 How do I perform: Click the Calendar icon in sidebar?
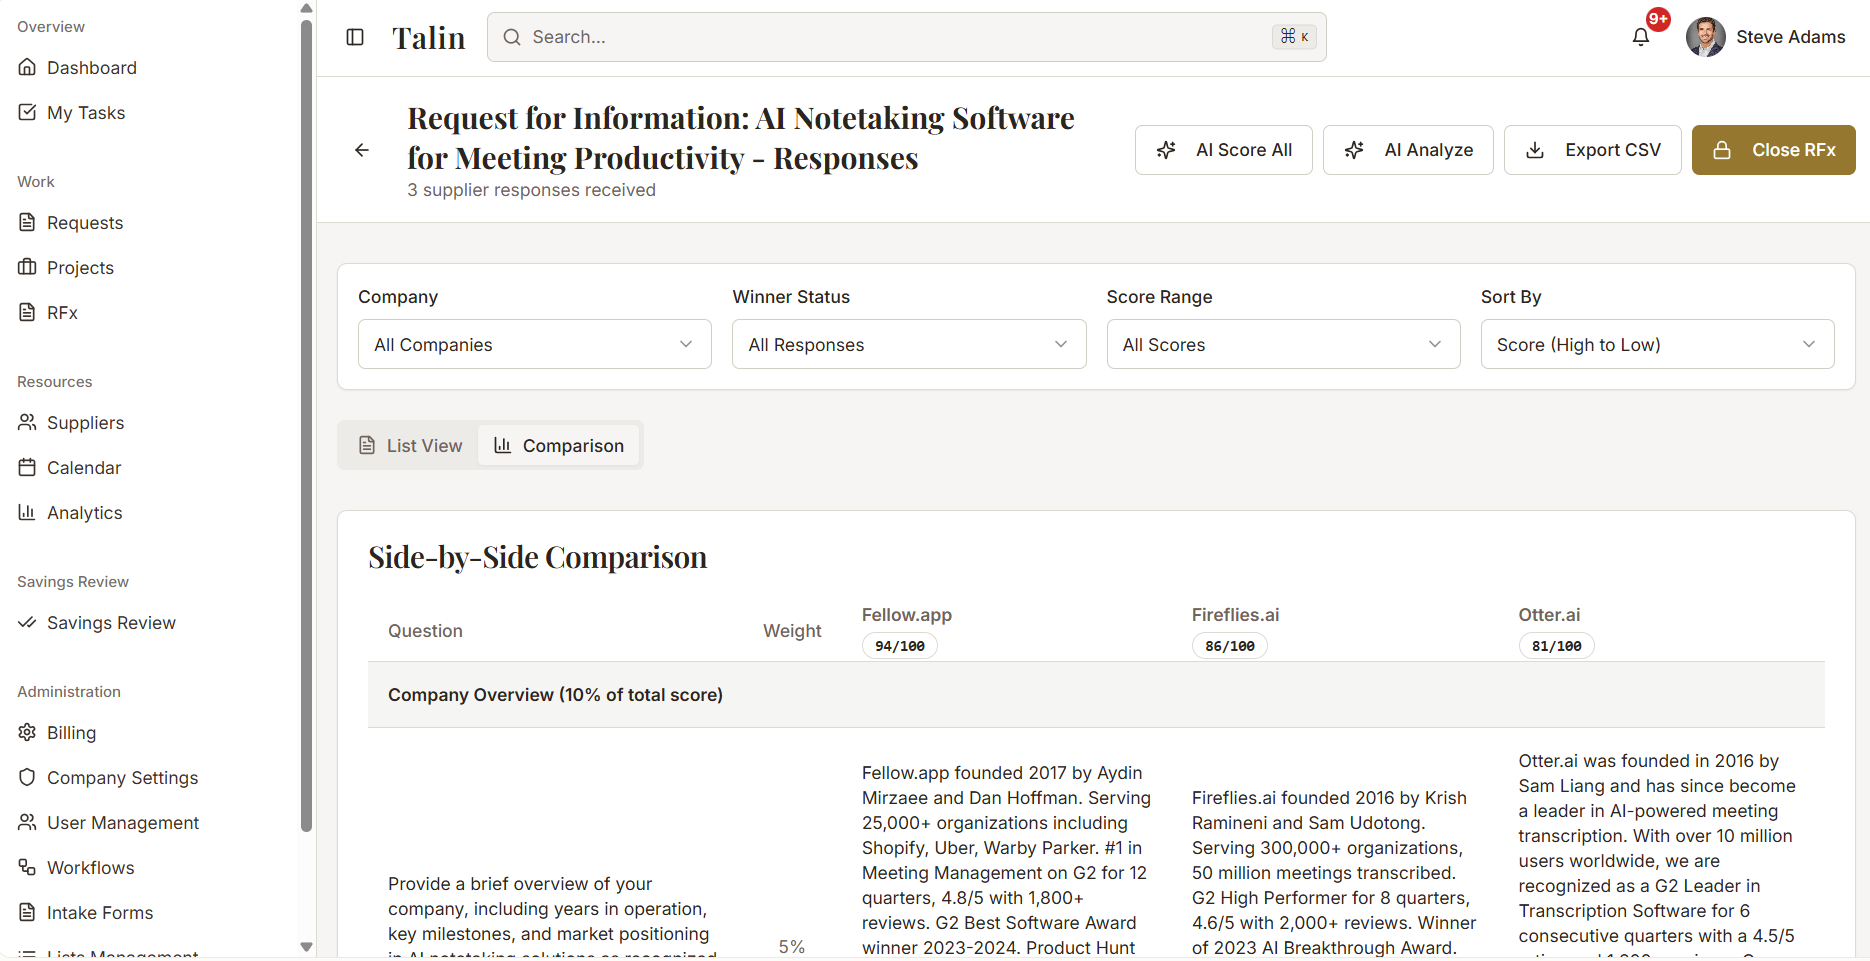[x=27, y=467]
